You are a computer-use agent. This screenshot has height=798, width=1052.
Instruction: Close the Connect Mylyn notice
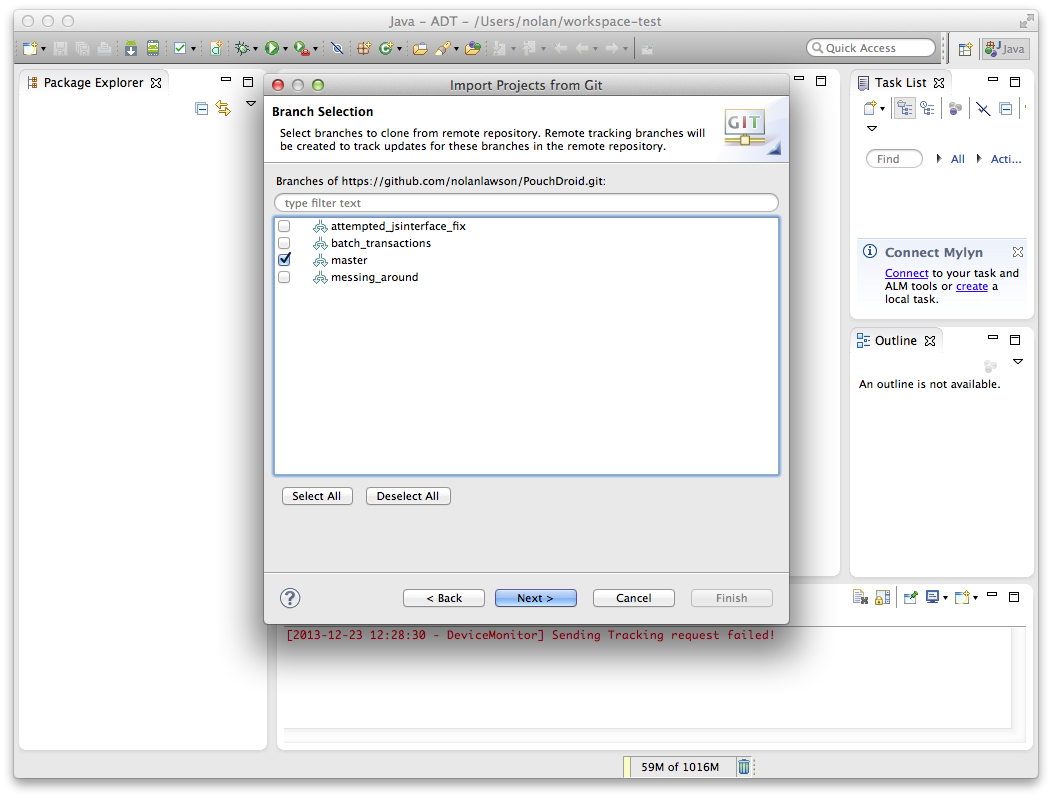coord(1018,252)
